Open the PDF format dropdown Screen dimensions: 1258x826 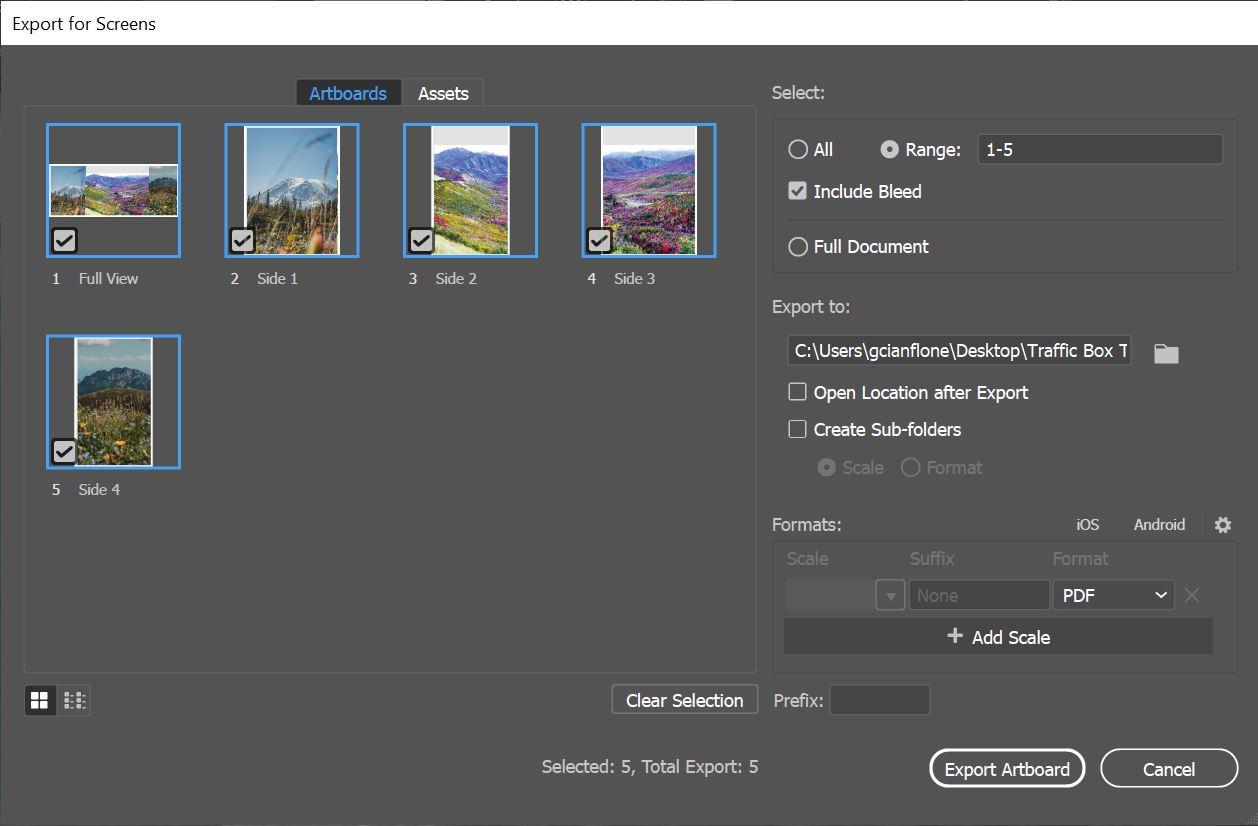click(x=1113, y=595)
